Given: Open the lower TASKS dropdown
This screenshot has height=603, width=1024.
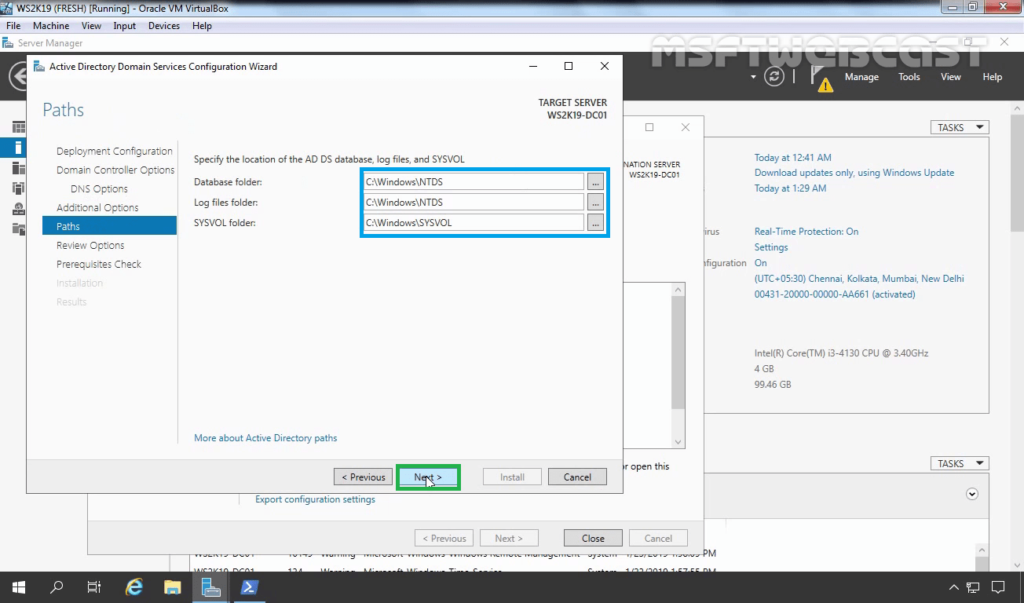Looking at the screenshot, I should click(959, 463).
